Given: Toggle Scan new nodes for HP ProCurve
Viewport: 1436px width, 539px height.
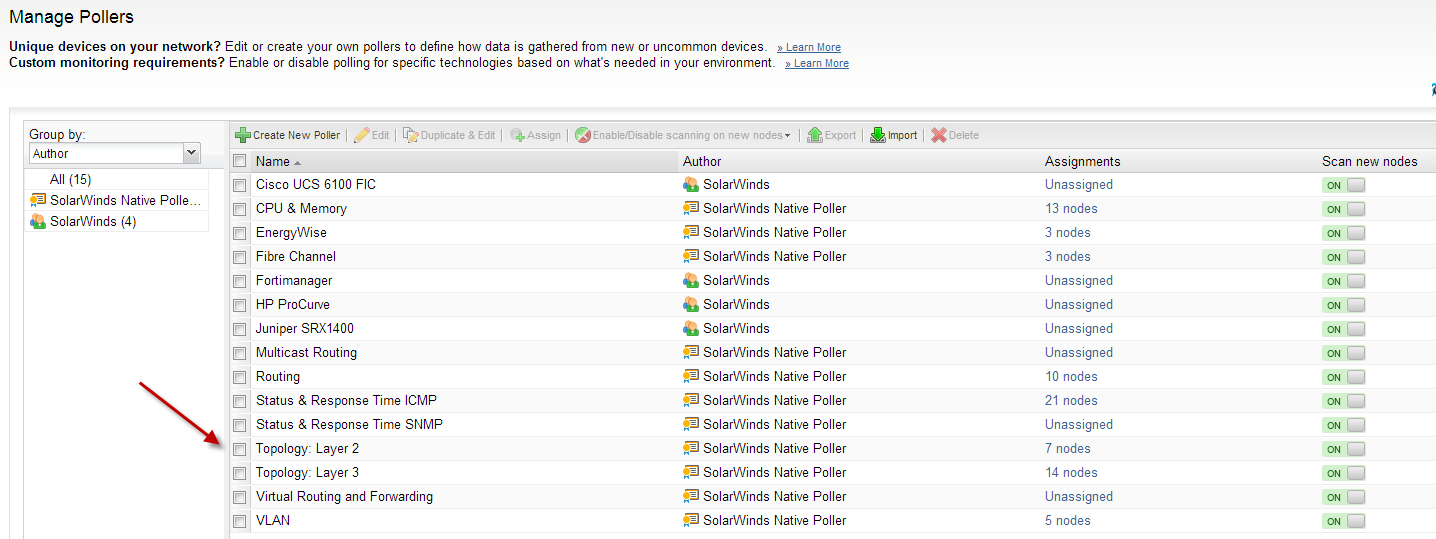Looking at the screenshot, I should tap(1343, 305).
